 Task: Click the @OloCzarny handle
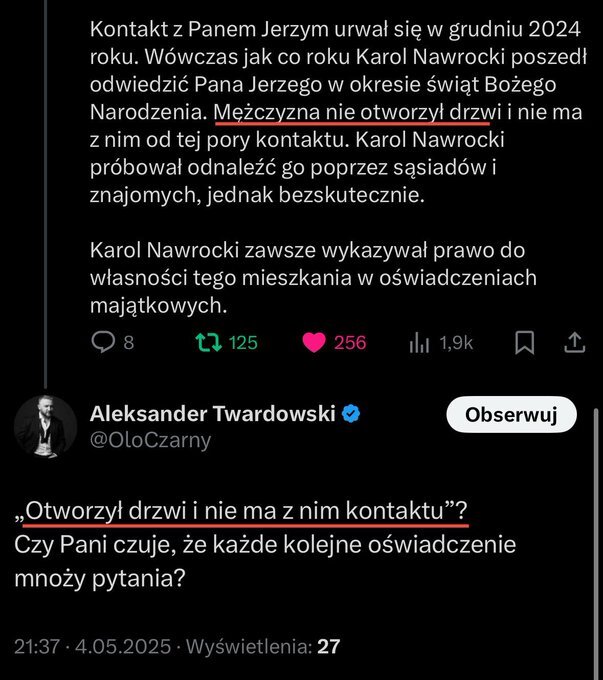(x=151, y=440)
